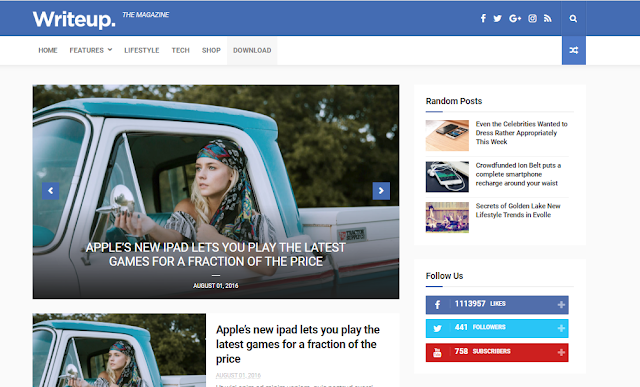
Task: Click the 441 Followers Twitter button
Action: 497,328
